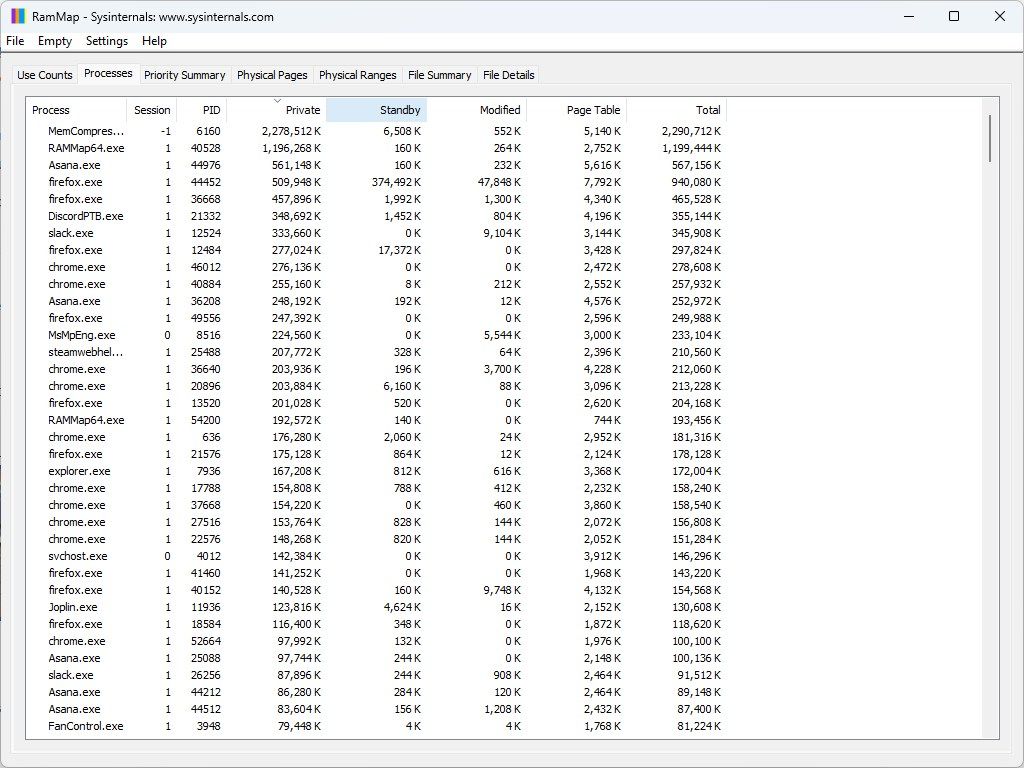Select the Processes tab
The height and width of the screenshot is (768, 1024).
click(x=108, y=73)
